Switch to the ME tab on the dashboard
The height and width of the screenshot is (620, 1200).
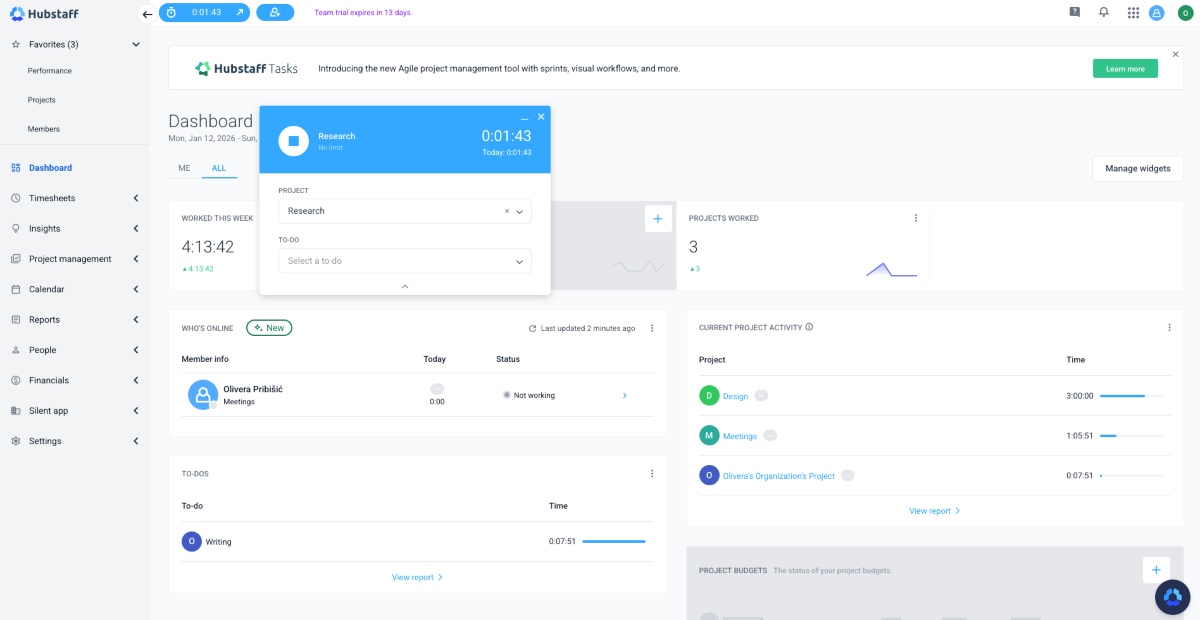click(x=183, y=168)
